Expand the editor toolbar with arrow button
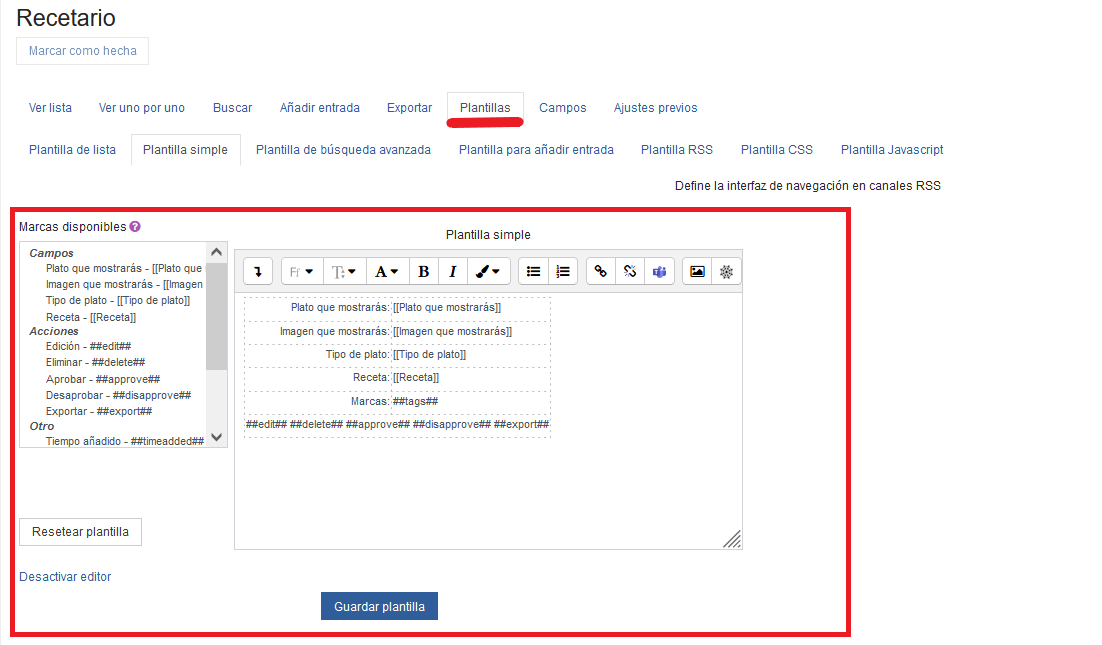Viewport: 1102px width, 645px height. 258,271
